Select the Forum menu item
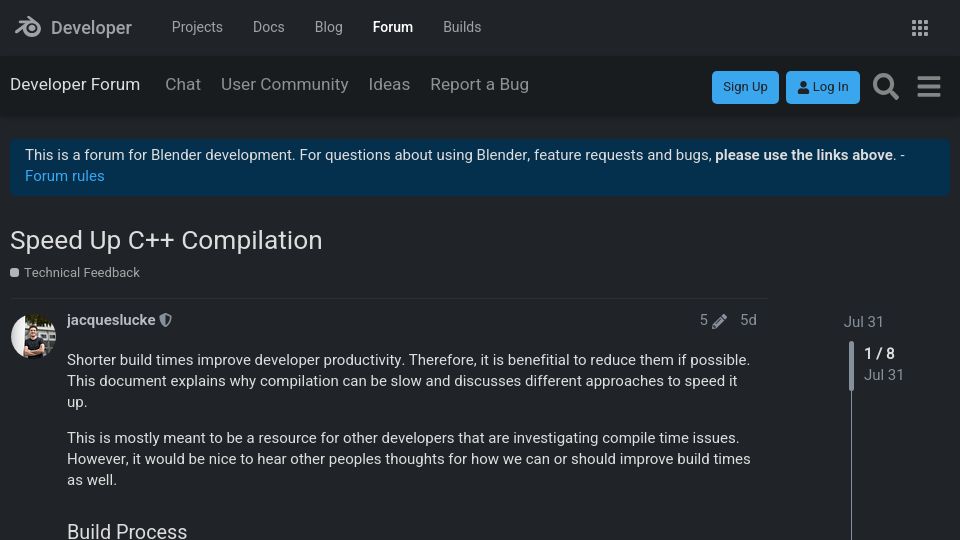This screenshot has width=960, height=540. [x=393, y=27]
